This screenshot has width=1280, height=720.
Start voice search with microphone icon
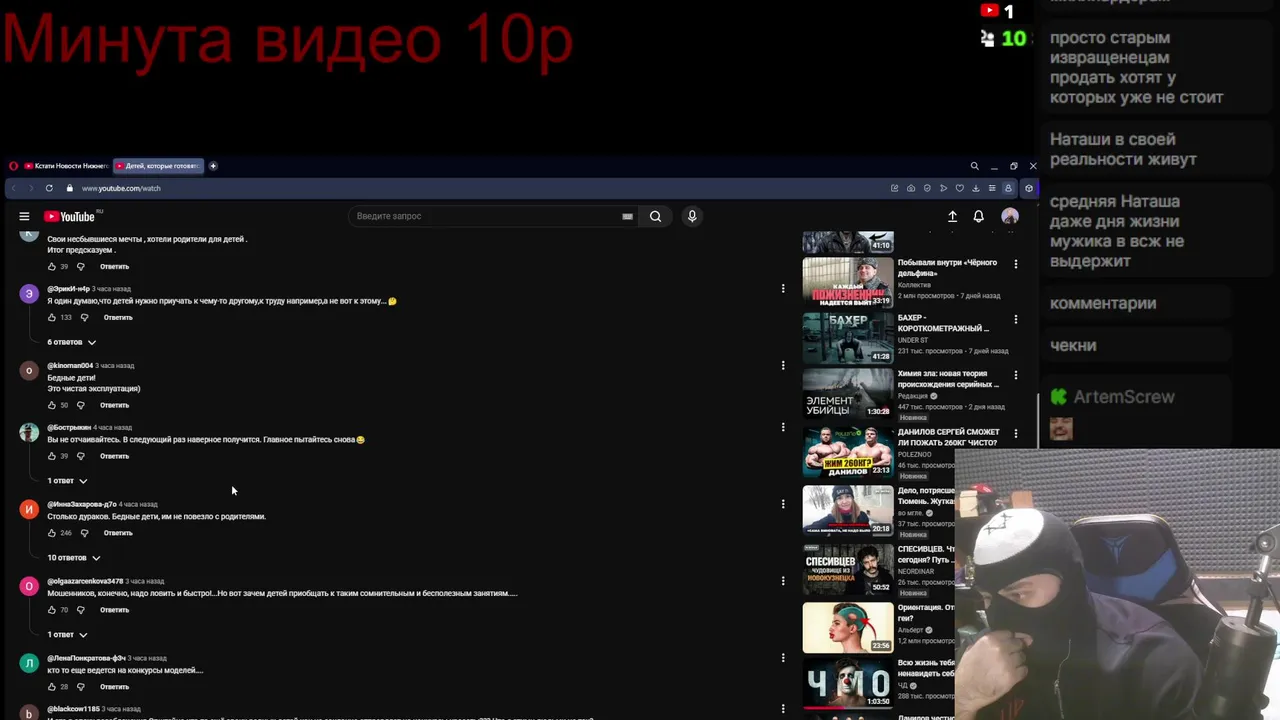691,216
